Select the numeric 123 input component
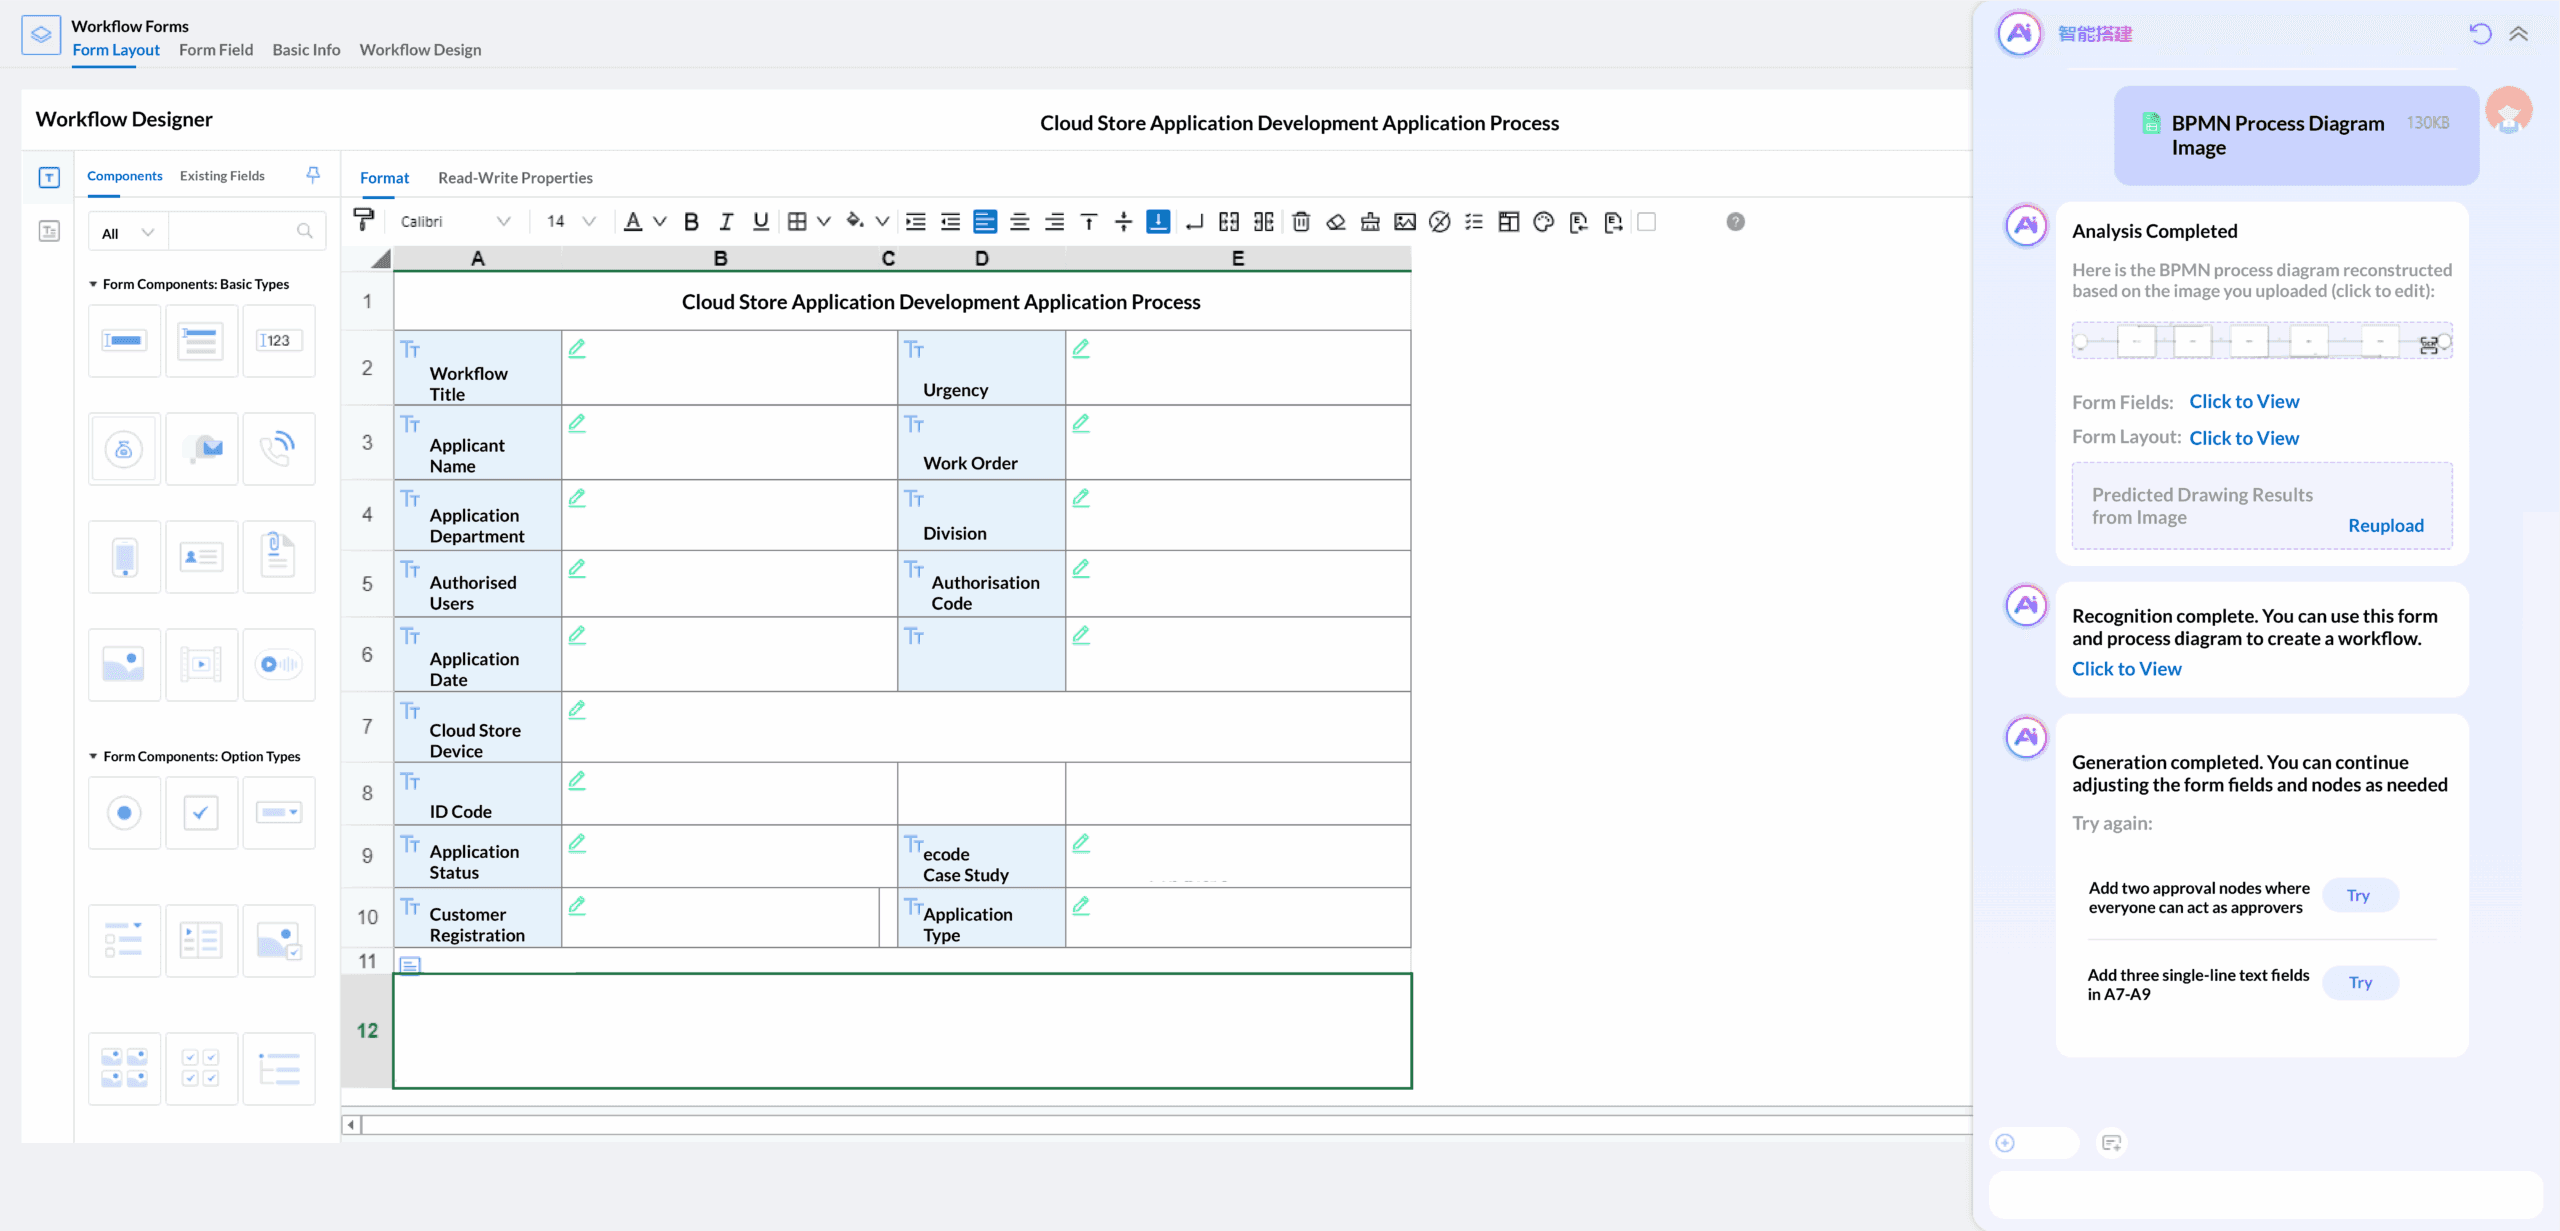Viewport: 2560px width, 1231px height. click(278, 341)
